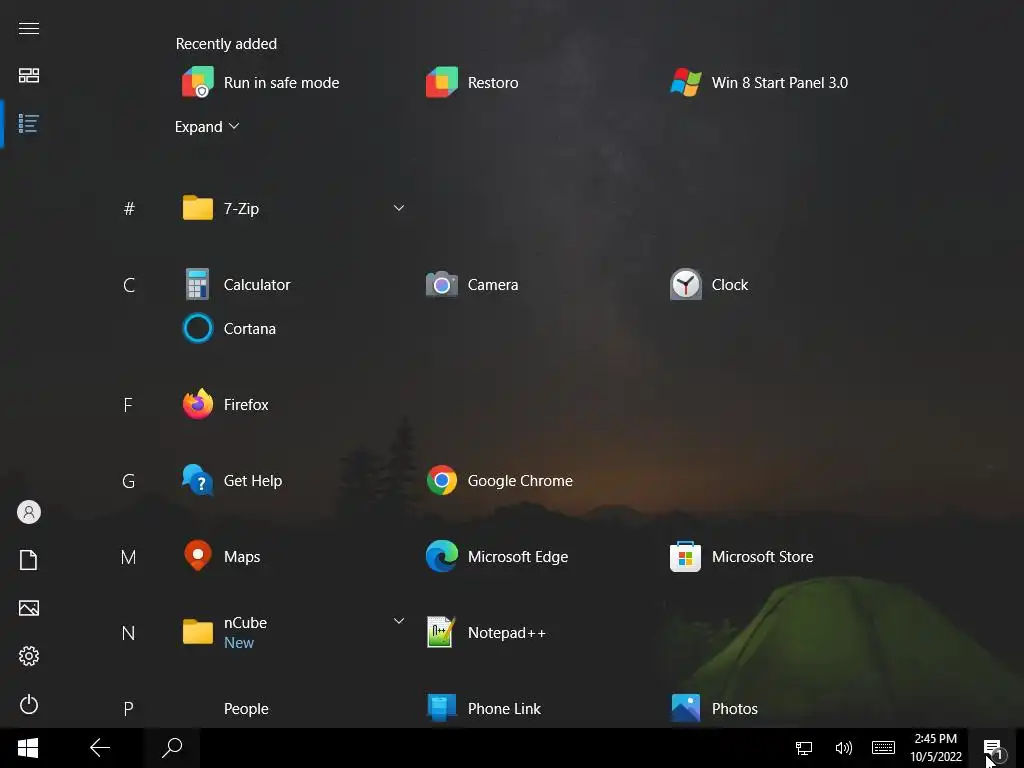Open Phone Link app
The height and width of the screenshot is (768, 1024).
[484, 709]
